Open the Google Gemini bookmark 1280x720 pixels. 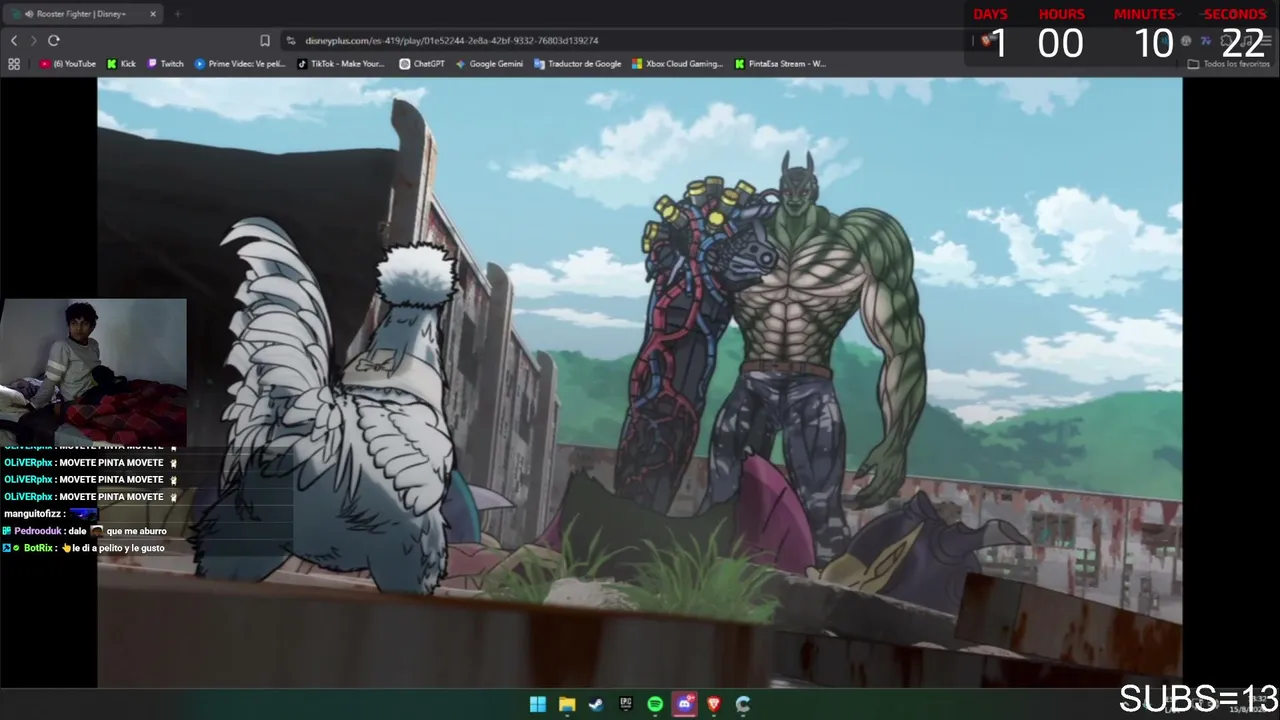(489, 64)
